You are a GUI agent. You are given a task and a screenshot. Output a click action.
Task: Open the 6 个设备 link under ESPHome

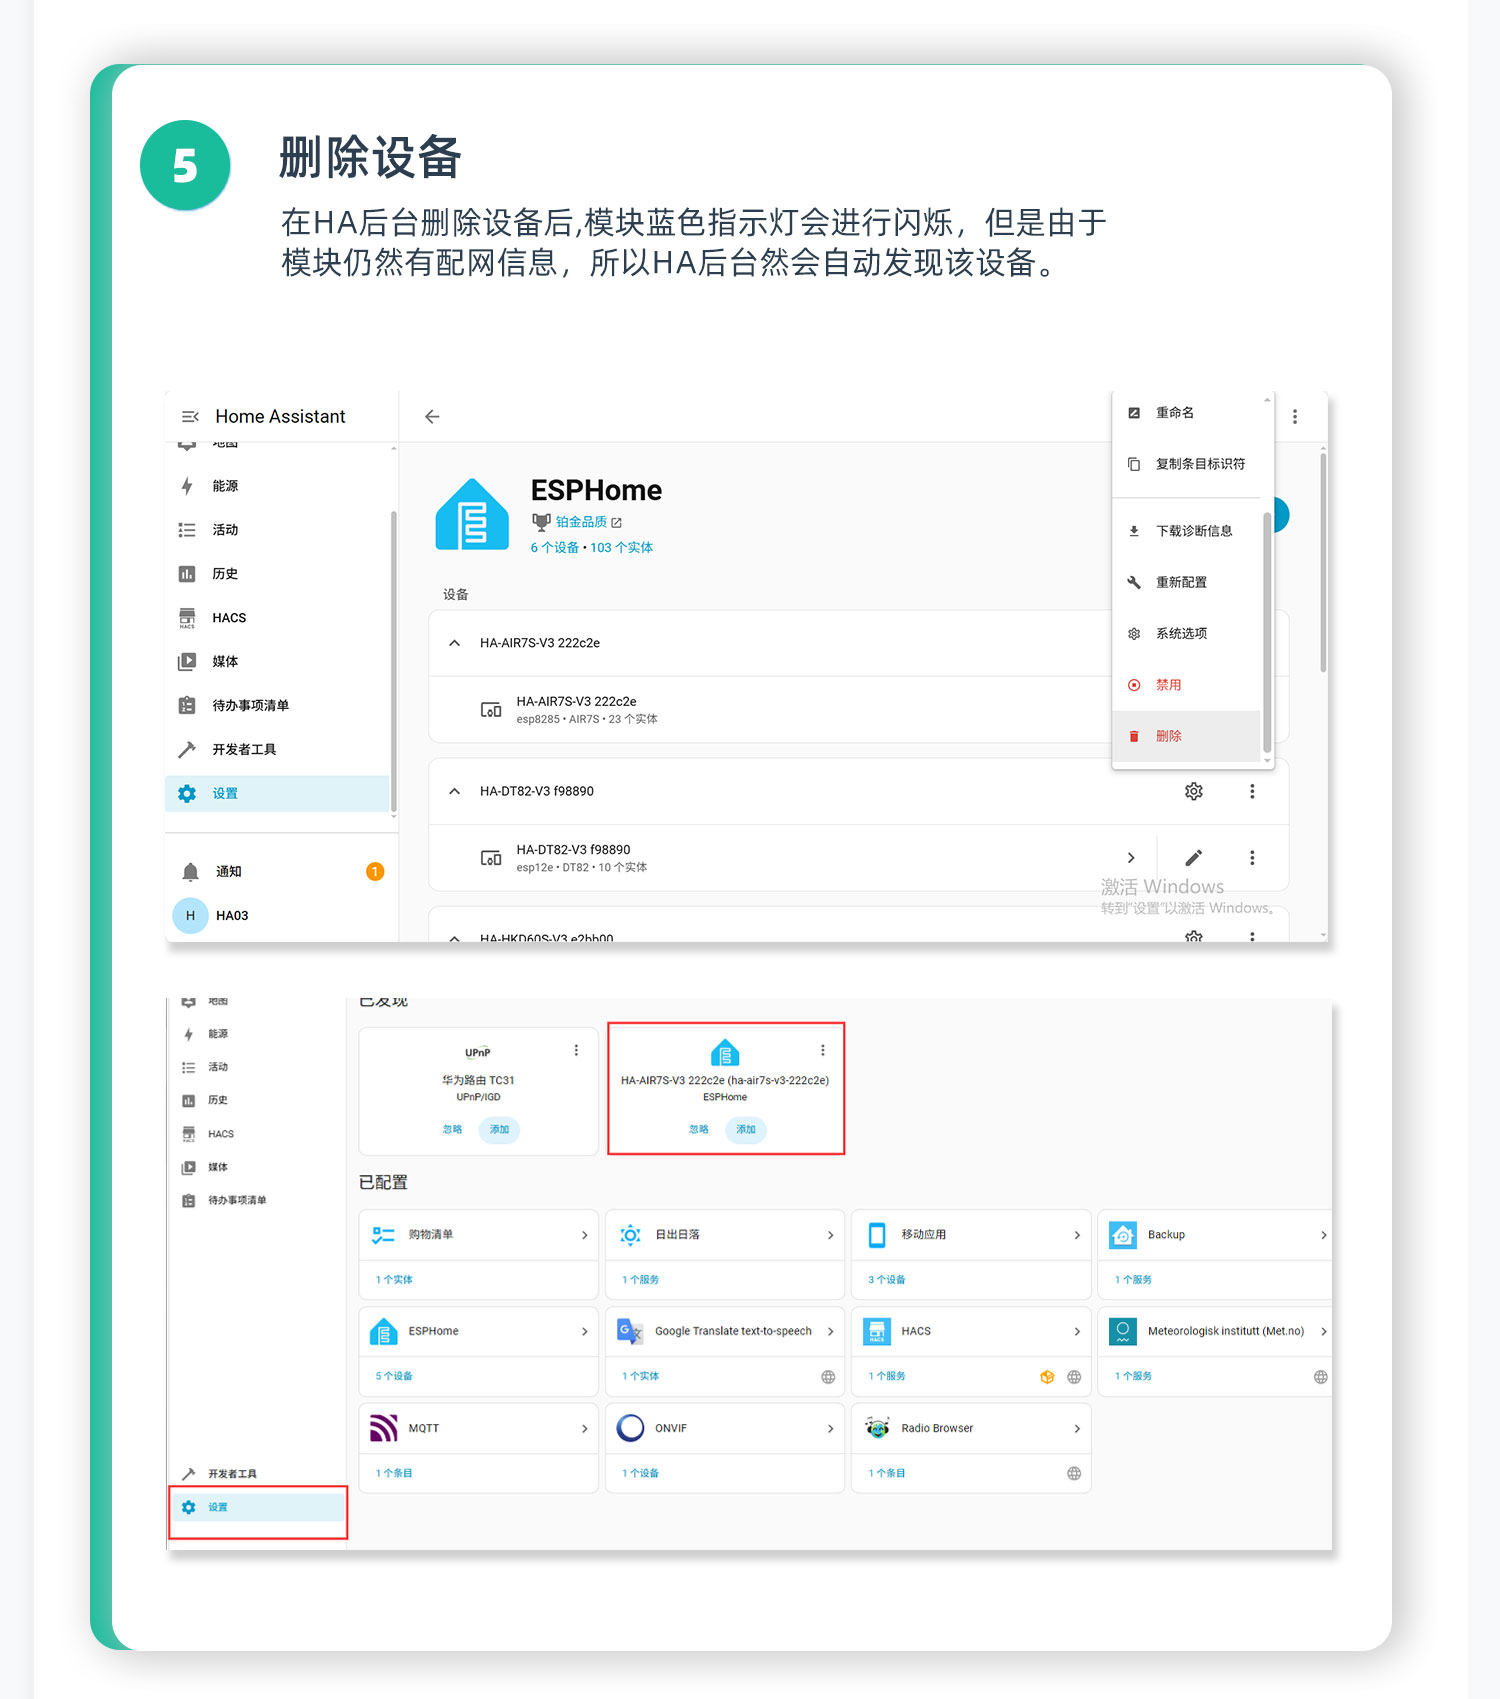(554, 548)
